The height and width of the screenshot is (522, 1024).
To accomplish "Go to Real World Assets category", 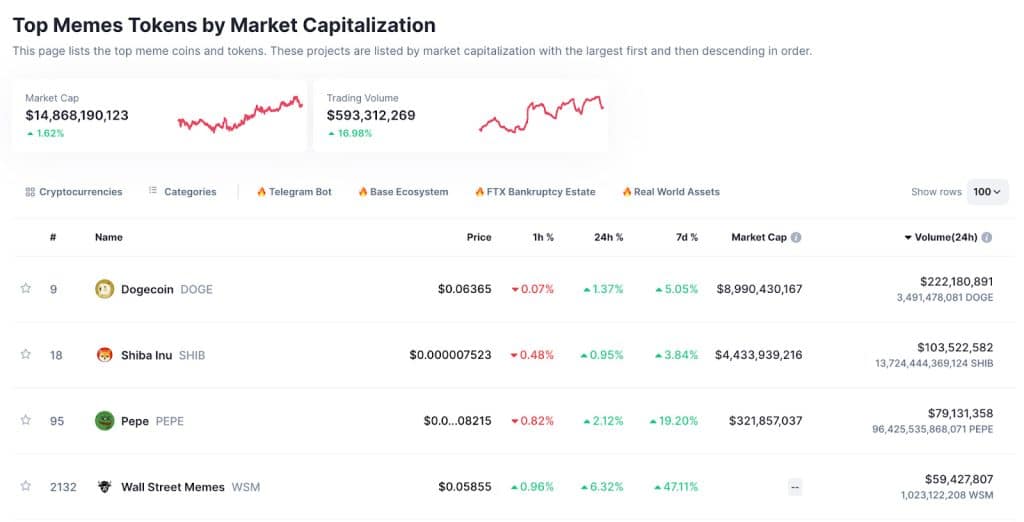I will coord(671,192).
